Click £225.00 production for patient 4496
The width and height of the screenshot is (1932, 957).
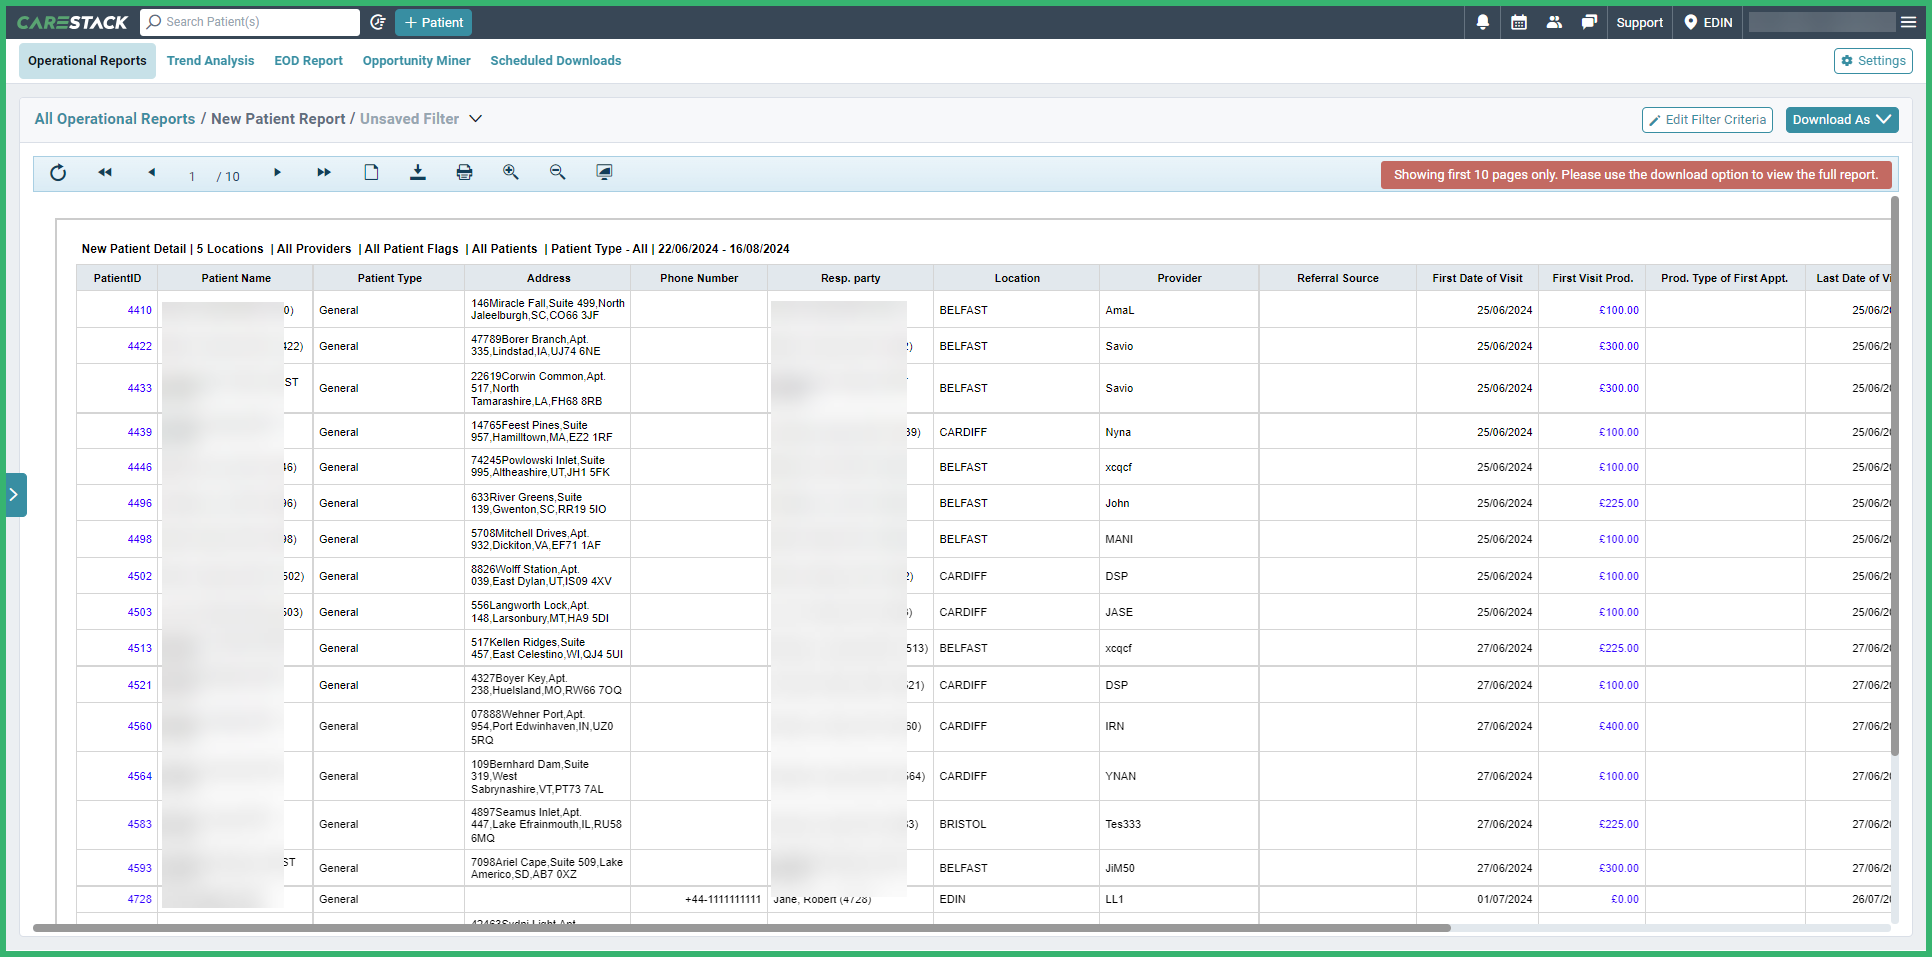click(1619, 503)
